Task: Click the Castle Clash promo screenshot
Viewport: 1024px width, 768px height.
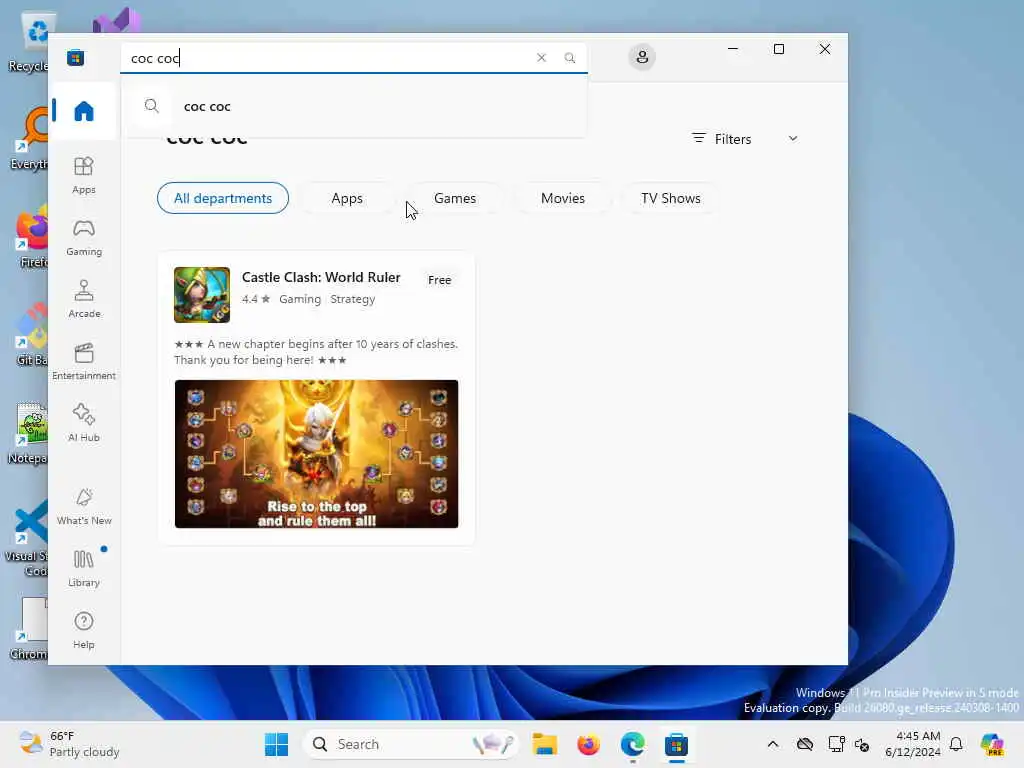Action: 316,454
